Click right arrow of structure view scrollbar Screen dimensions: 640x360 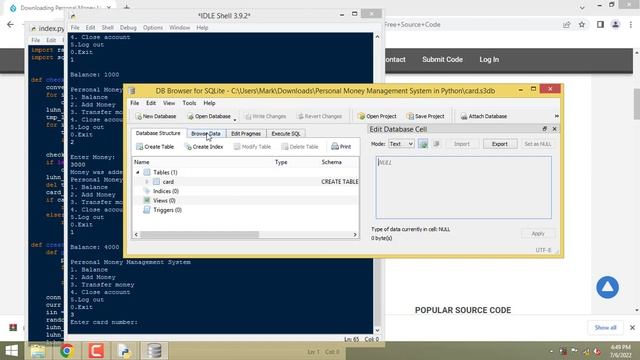(x=355, y=235)
